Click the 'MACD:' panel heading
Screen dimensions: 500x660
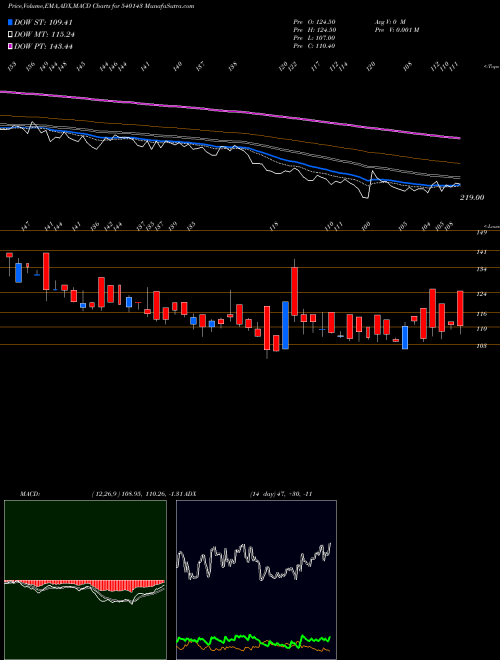tap(29, 494)
